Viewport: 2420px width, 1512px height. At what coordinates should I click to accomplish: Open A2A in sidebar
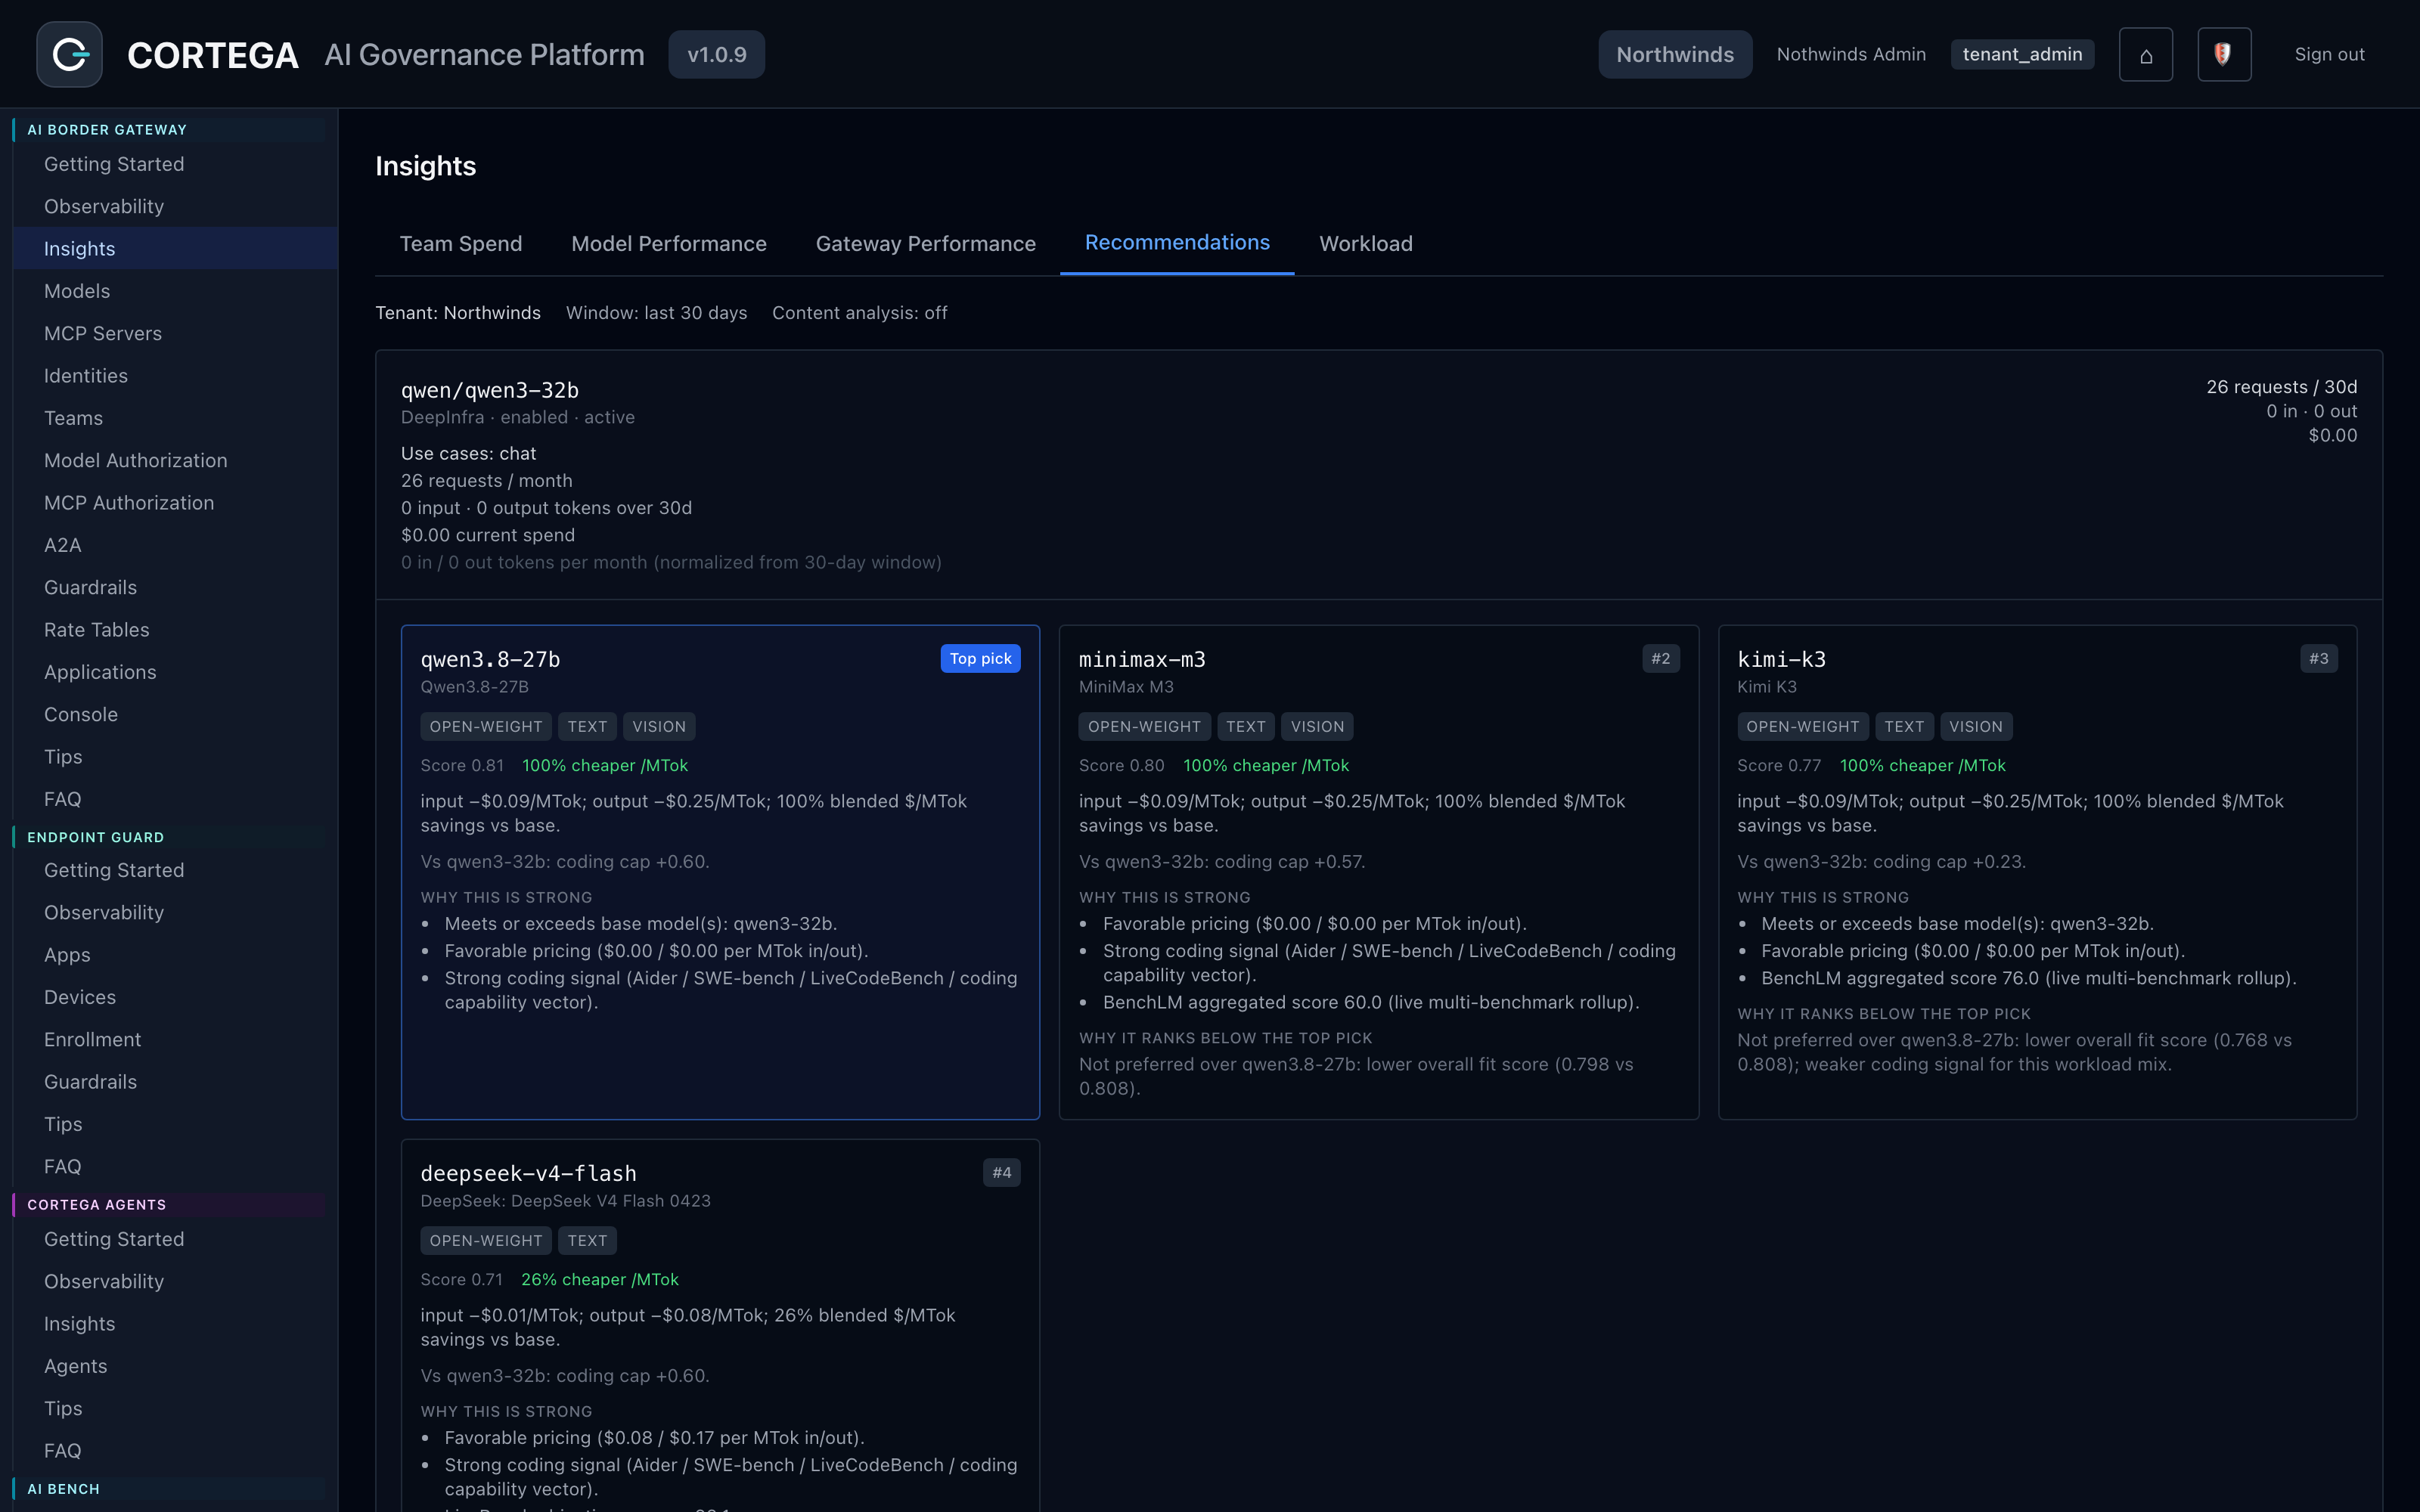pyautogui.click(x=175, y=545)
